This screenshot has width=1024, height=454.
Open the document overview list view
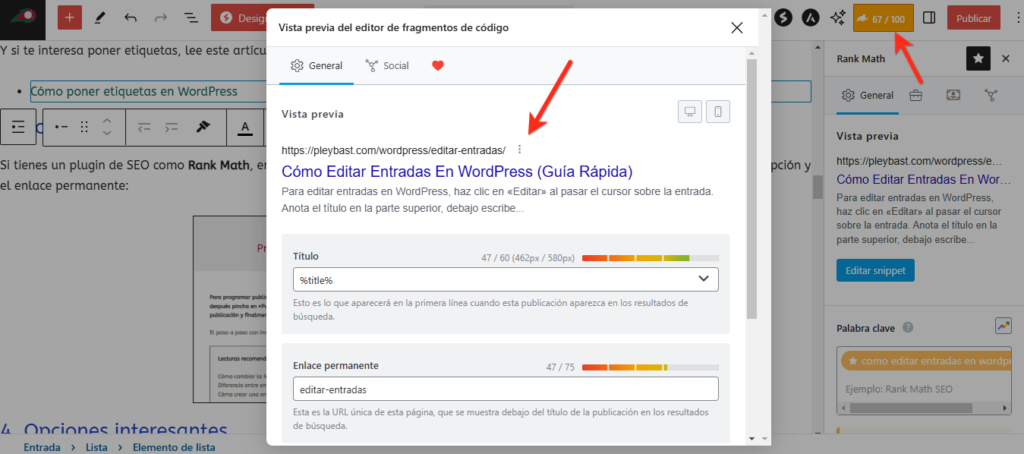coord(191,18)
